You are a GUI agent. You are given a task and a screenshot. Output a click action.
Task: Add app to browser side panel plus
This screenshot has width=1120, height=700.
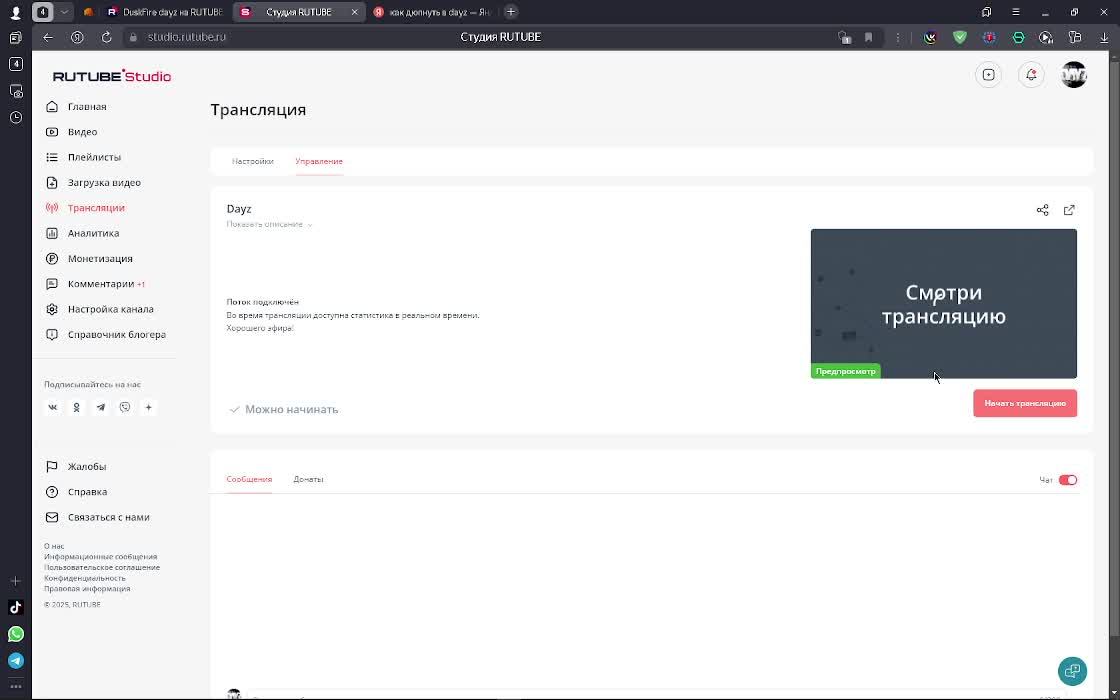pos(16,581)
